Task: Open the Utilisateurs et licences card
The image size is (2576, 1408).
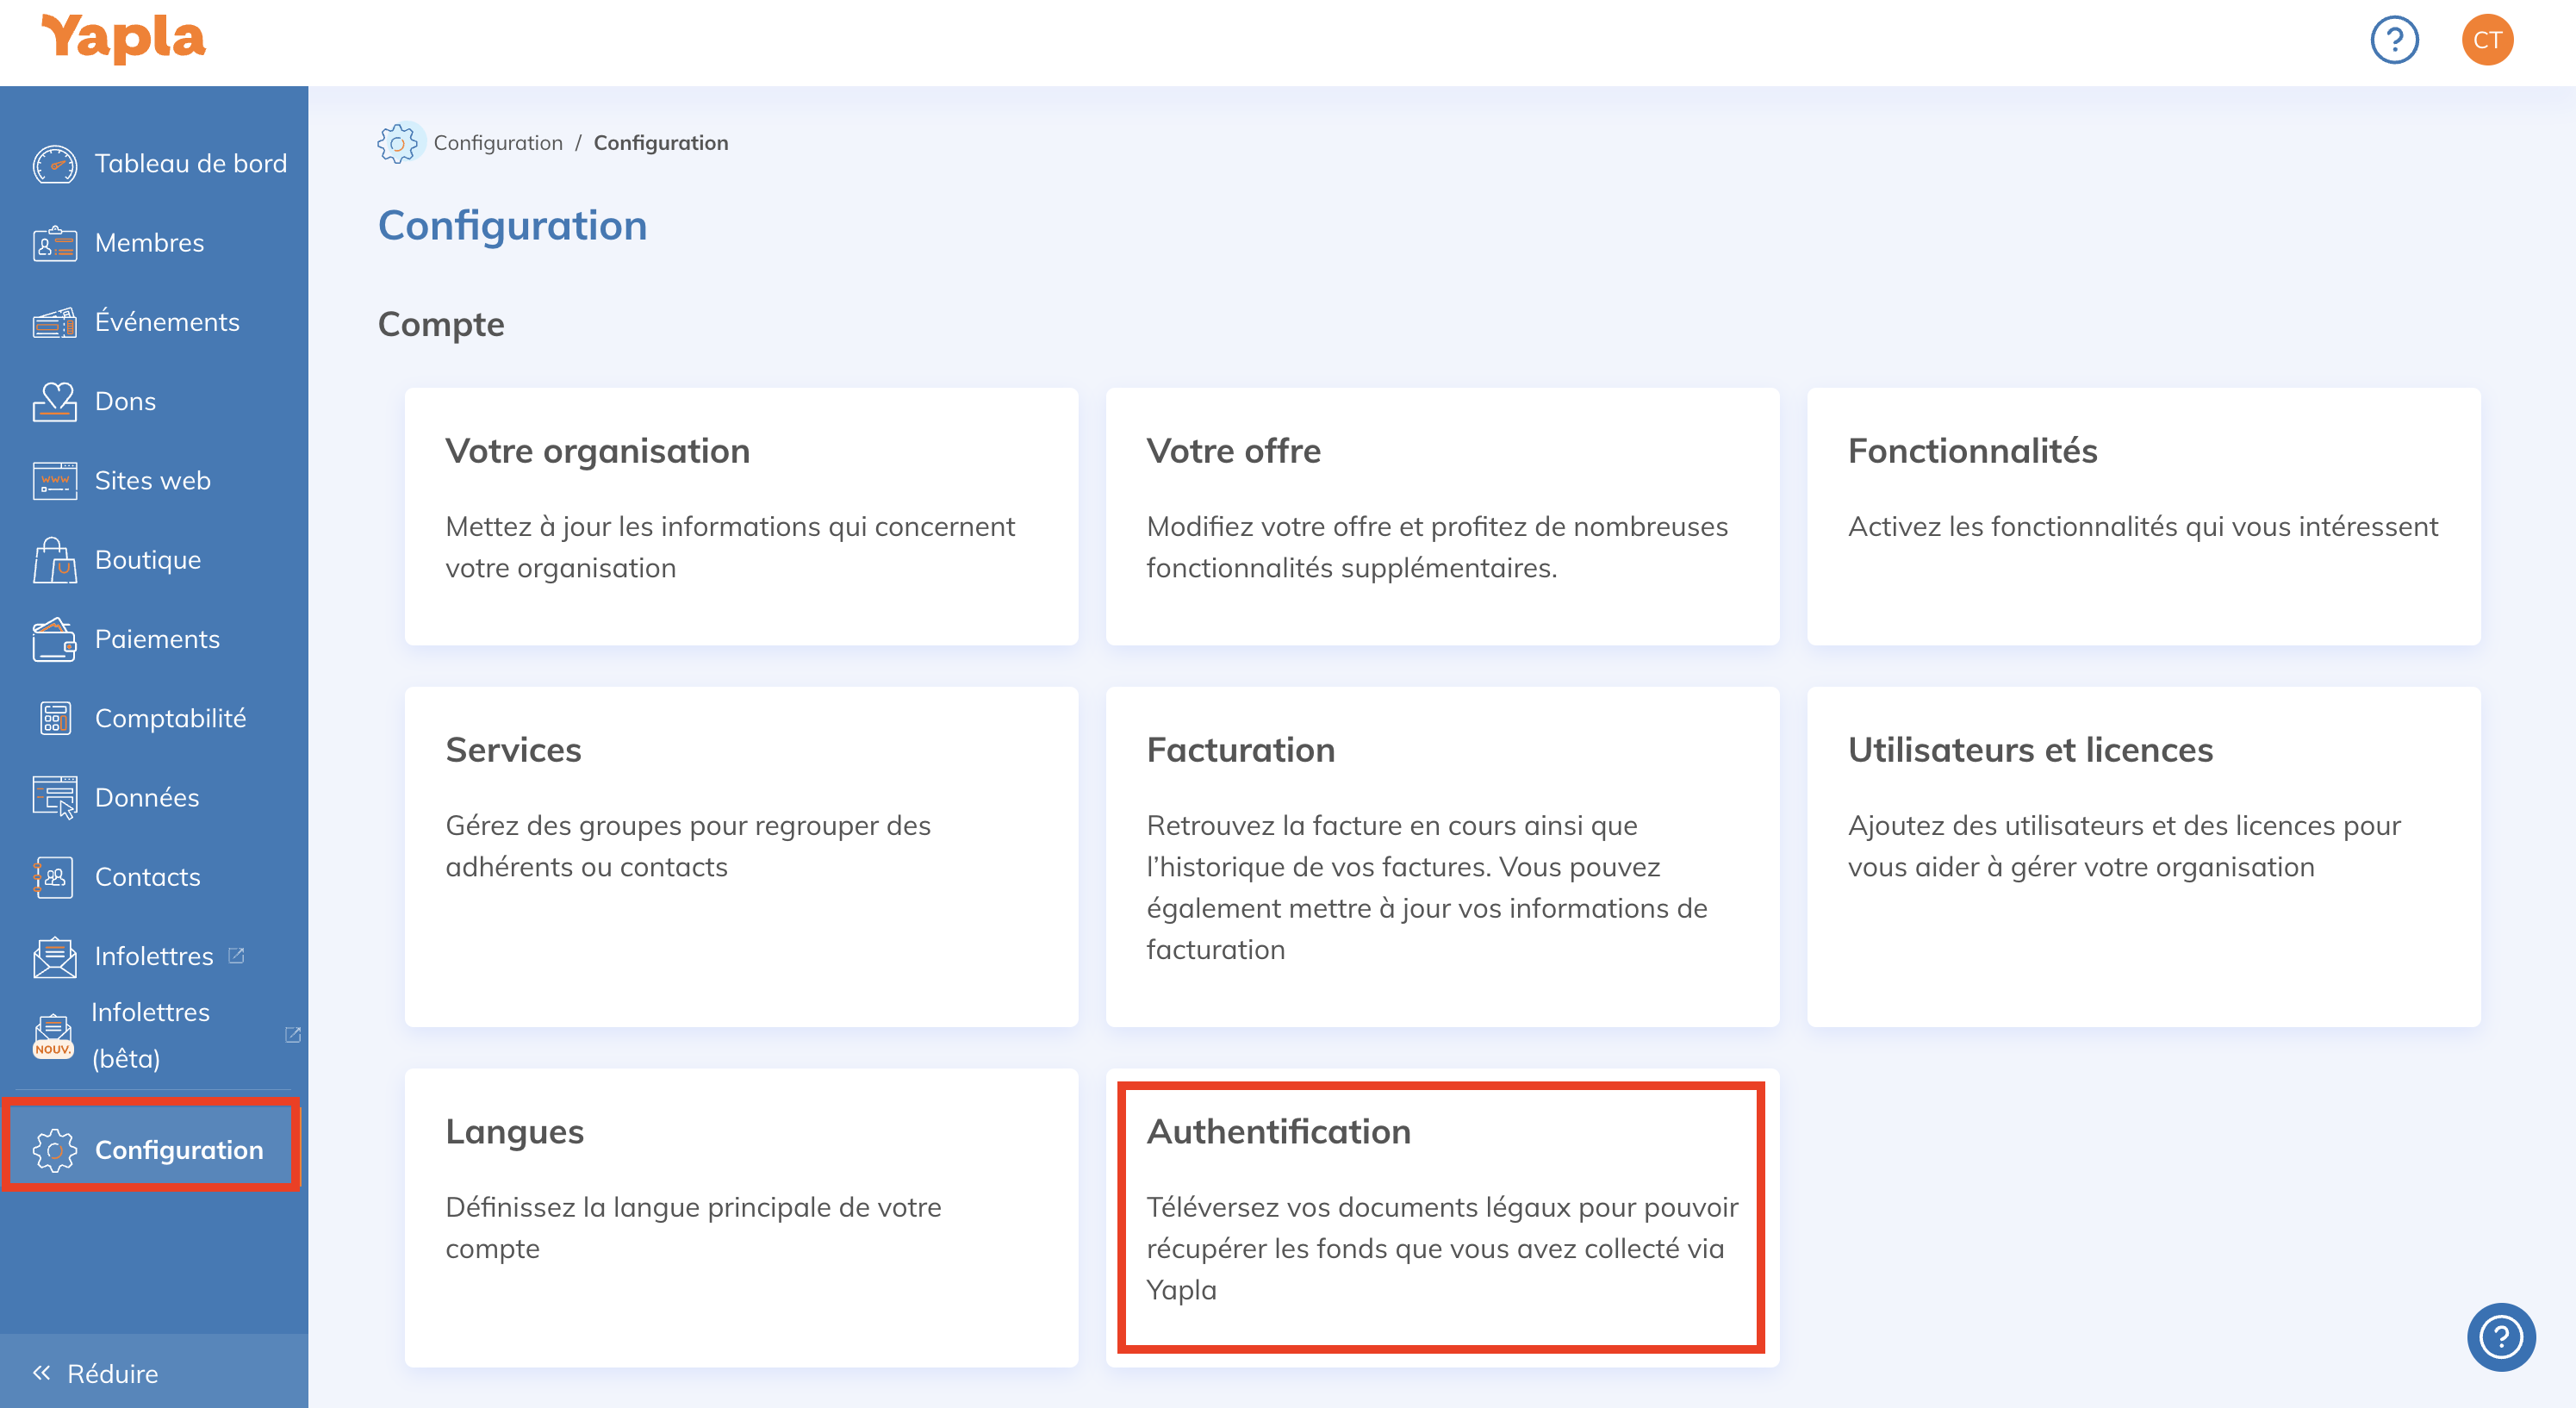Action: 2143,856
